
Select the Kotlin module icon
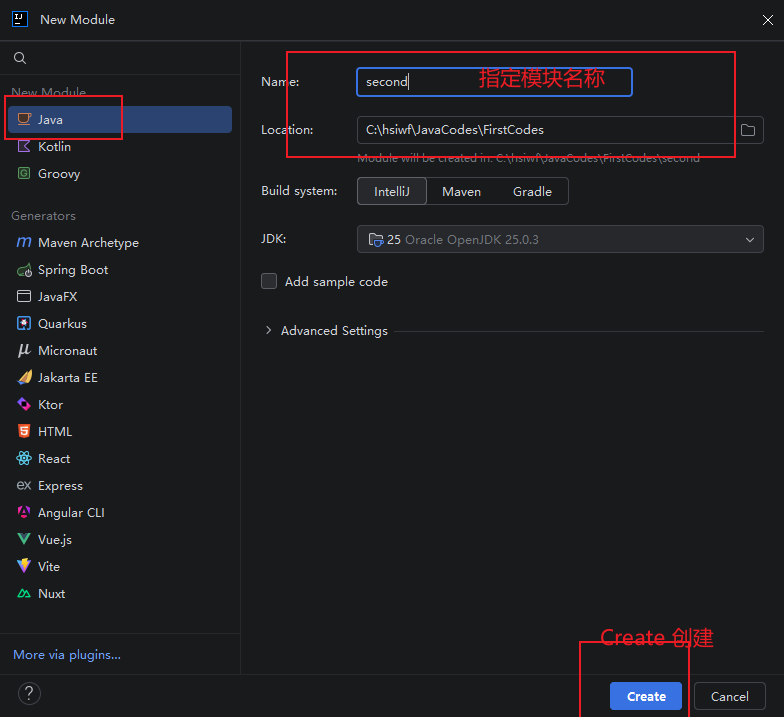24,146
